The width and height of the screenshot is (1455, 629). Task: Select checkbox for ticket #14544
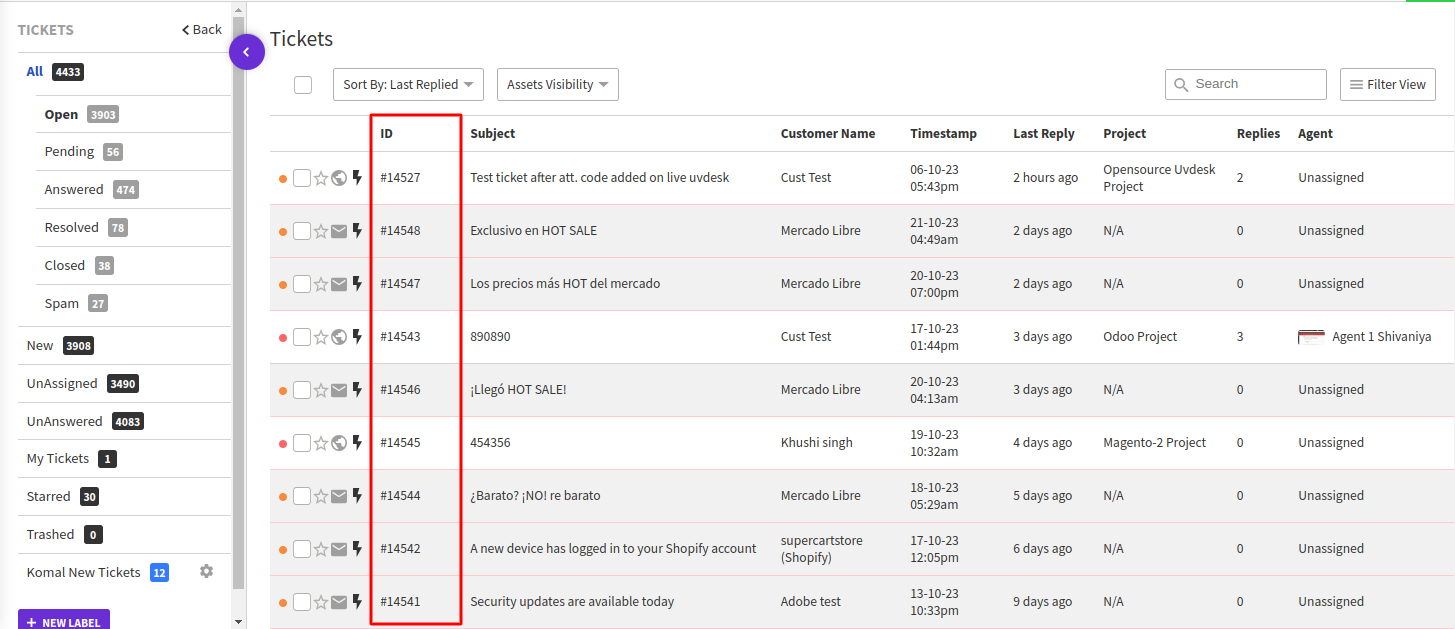tap(302, 496)
